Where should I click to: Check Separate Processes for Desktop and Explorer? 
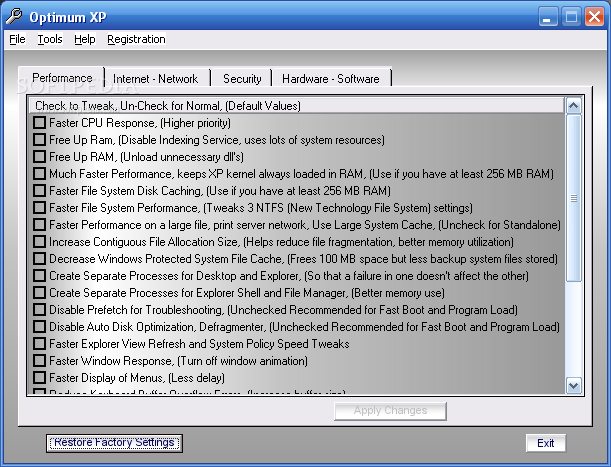[x=39, y=276]
